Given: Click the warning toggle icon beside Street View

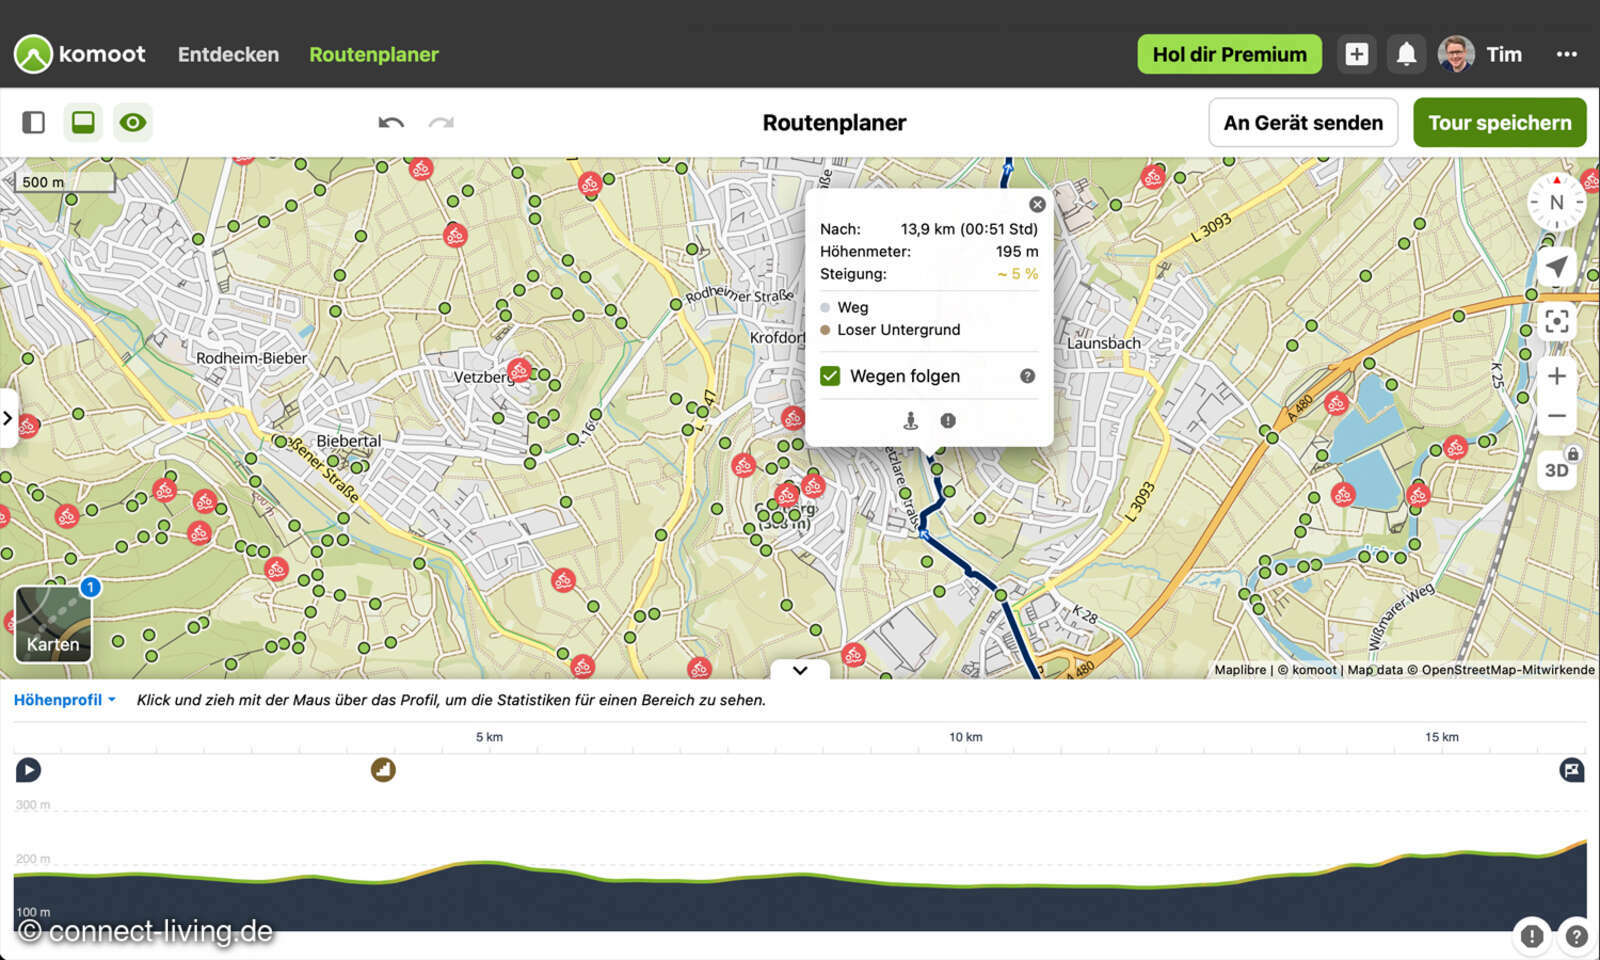Looking at the screenshot, I should click(947, 421).
